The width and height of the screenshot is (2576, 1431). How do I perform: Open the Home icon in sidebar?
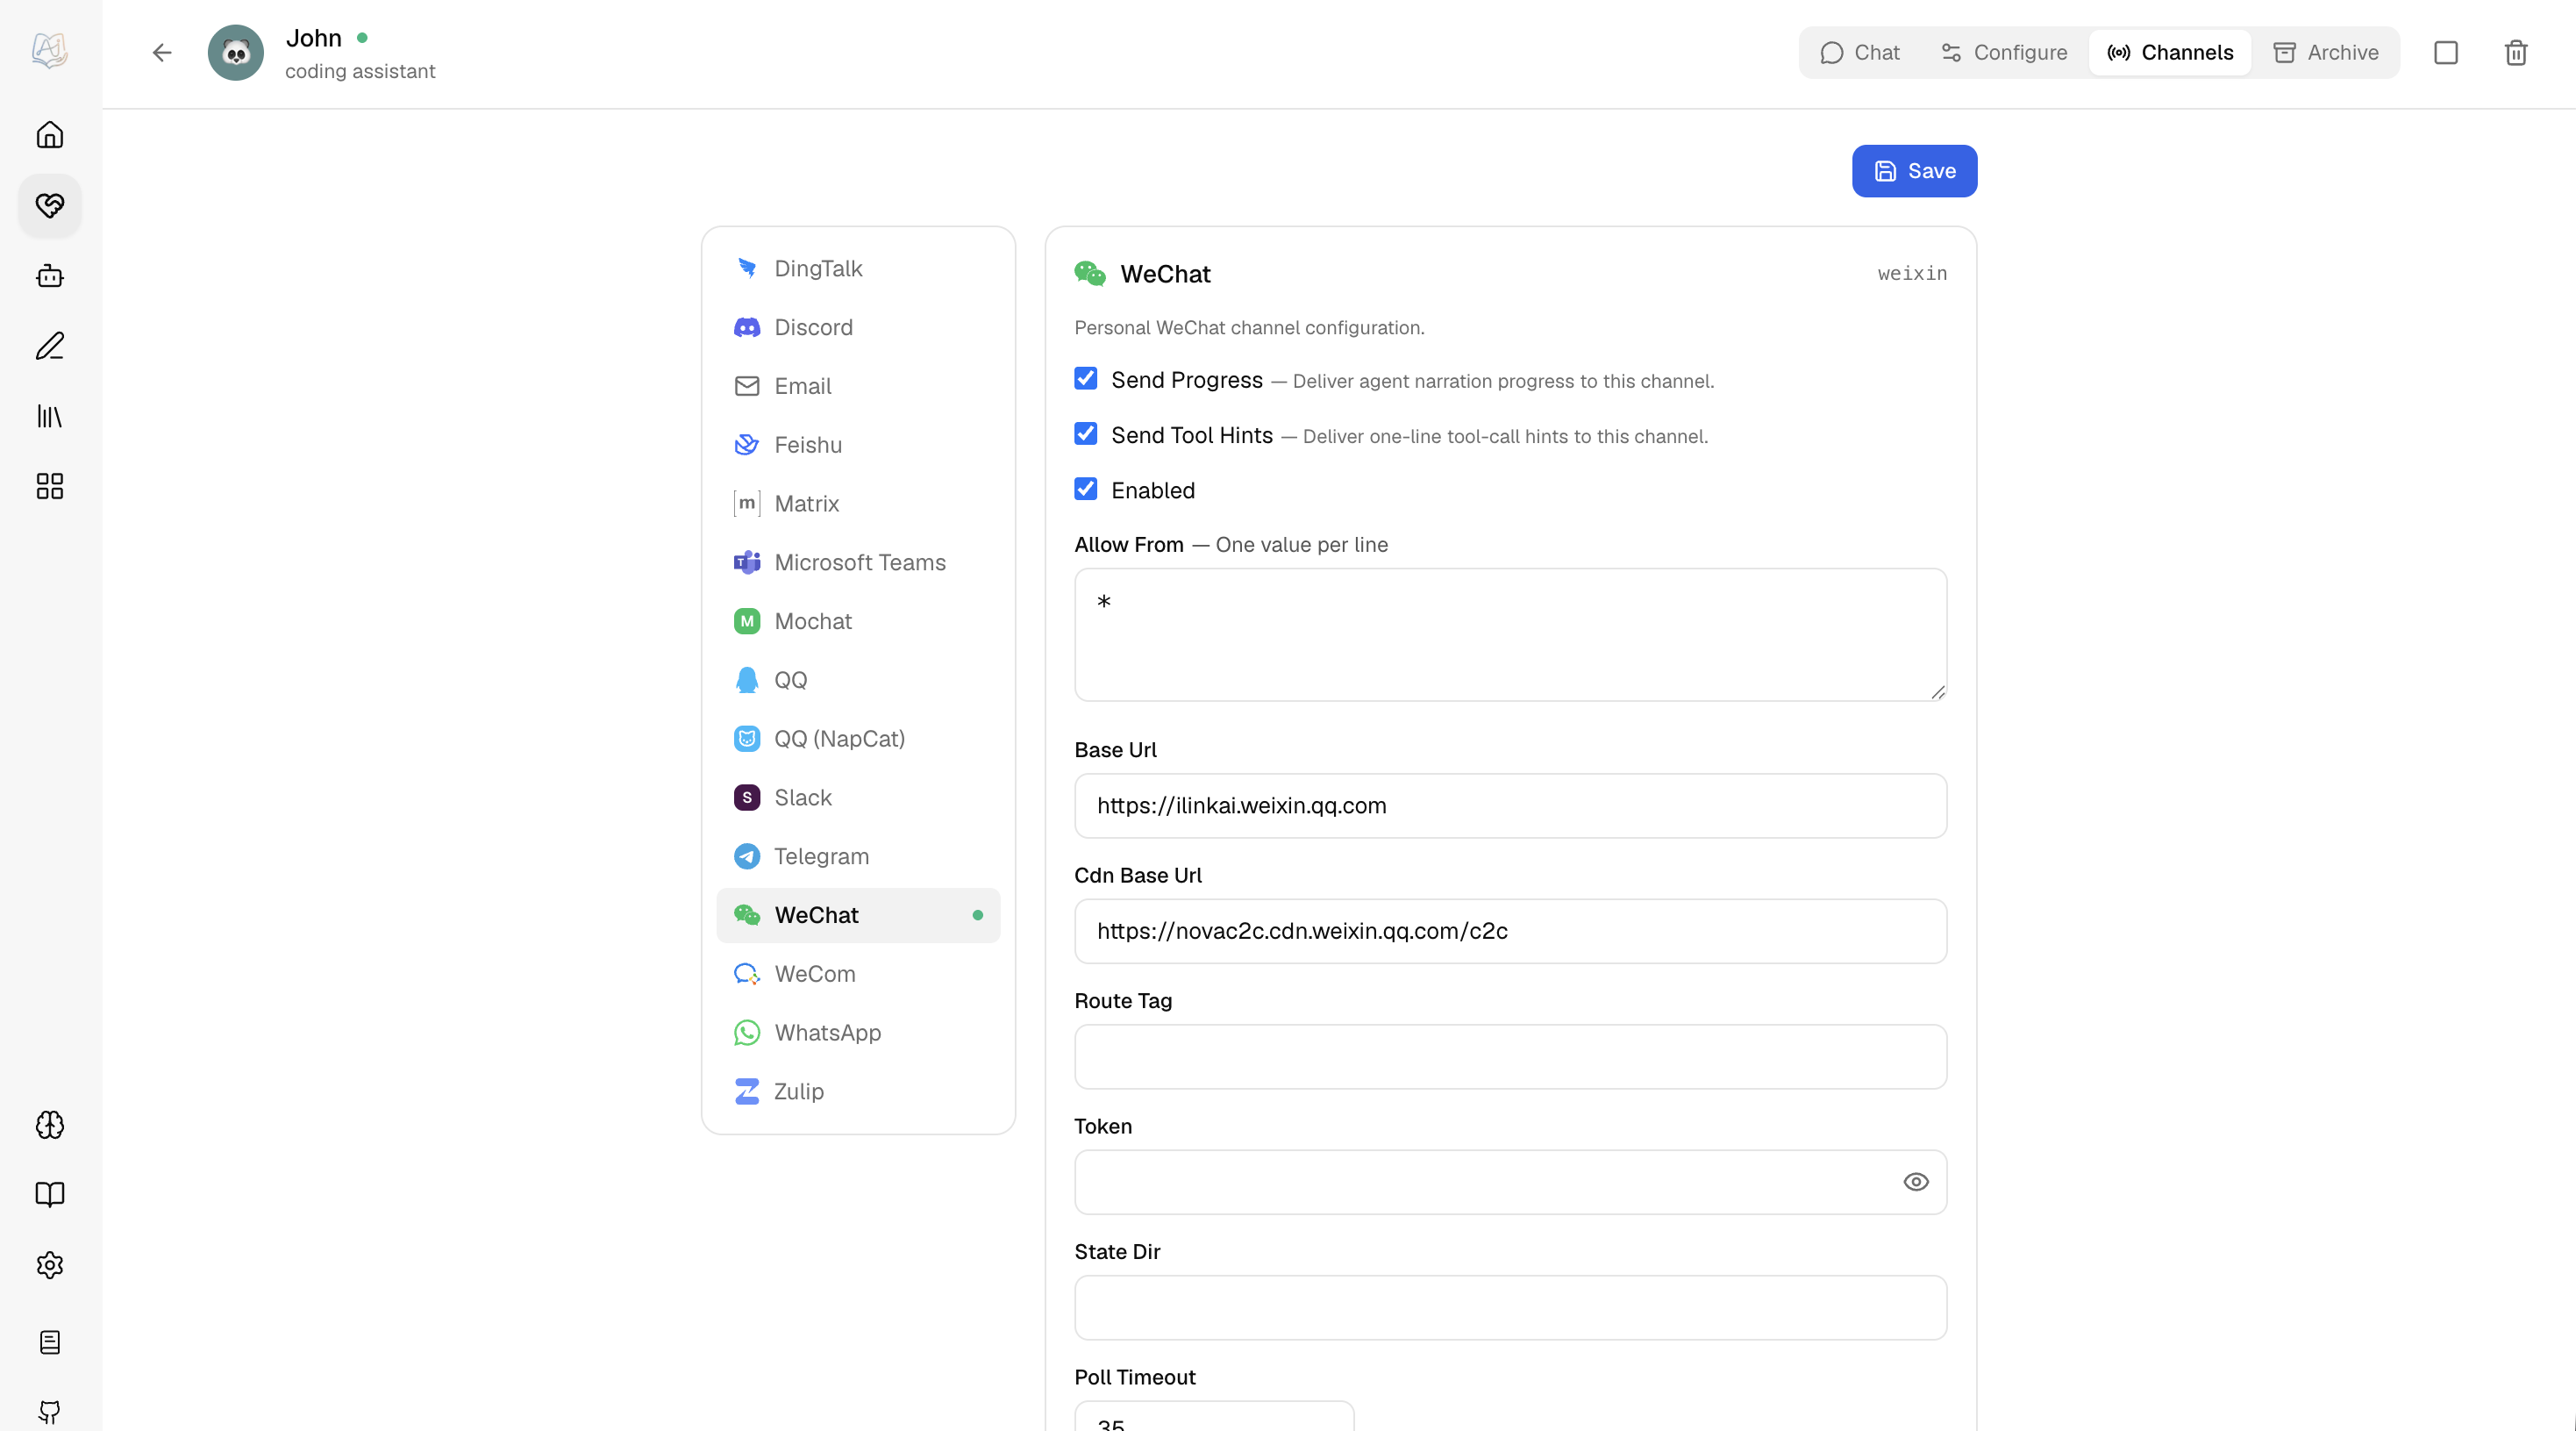49,135
